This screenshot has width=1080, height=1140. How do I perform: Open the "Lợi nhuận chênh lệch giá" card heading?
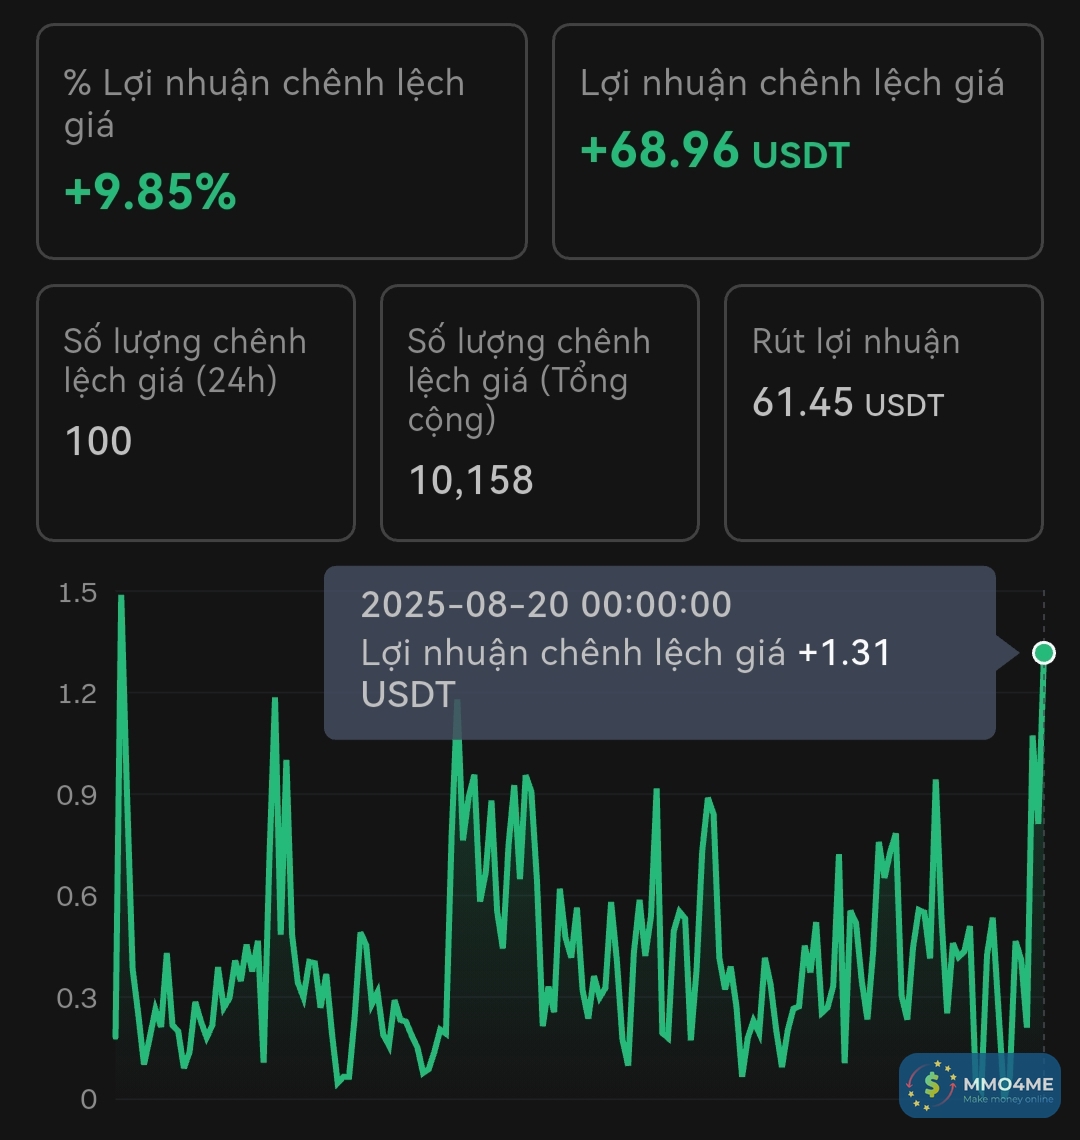(792, 83)
